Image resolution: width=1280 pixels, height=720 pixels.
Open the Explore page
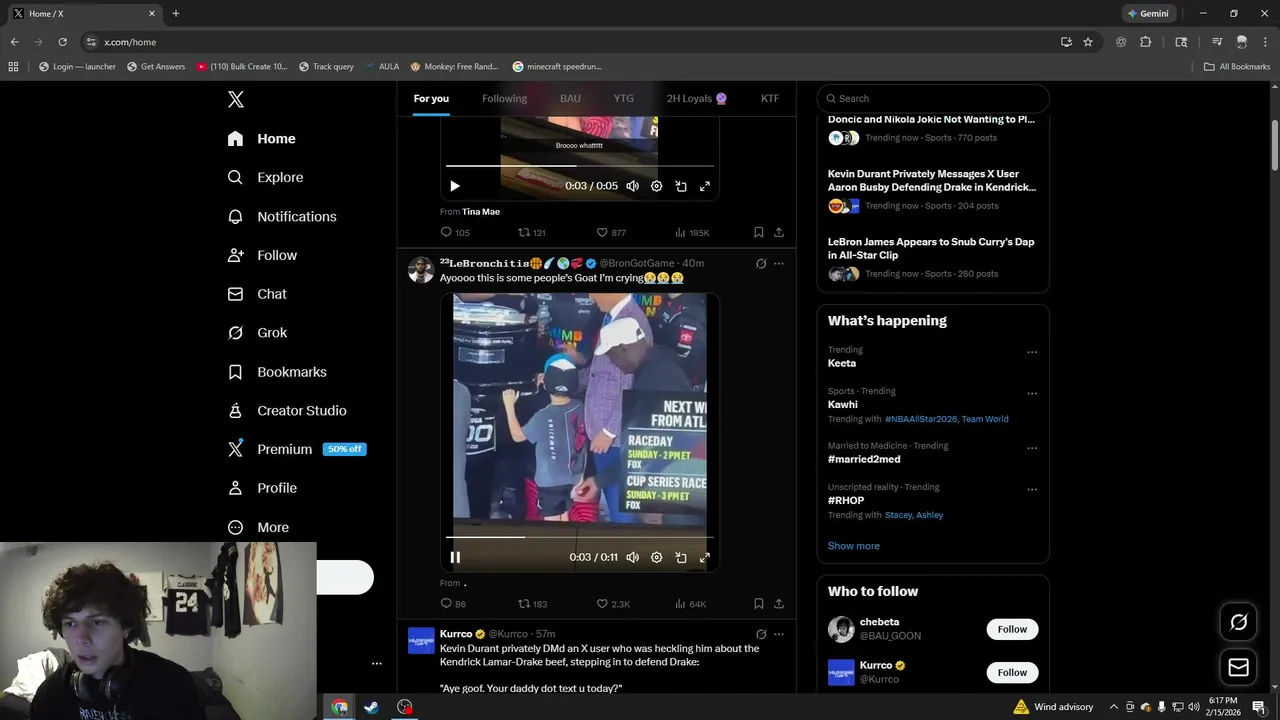tap(265, 177)
